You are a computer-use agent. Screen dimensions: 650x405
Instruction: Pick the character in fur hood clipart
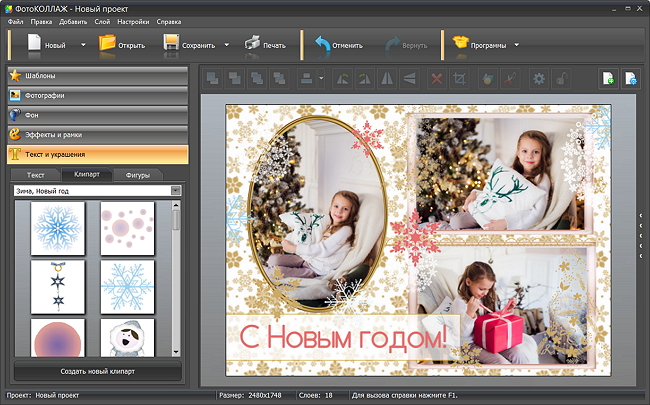click(x=127, y=337)
